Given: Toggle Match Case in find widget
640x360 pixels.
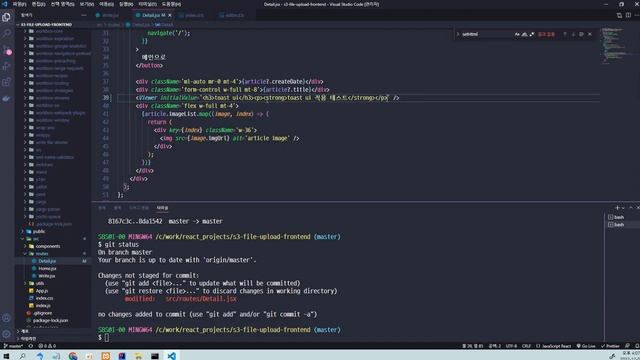Looking at the screenshot, I should tap(517, 34).
